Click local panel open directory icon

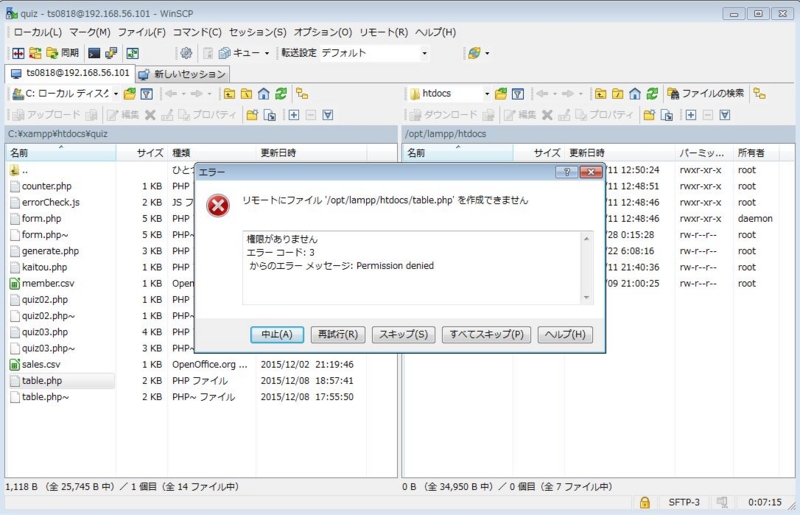tap(130, 94)
